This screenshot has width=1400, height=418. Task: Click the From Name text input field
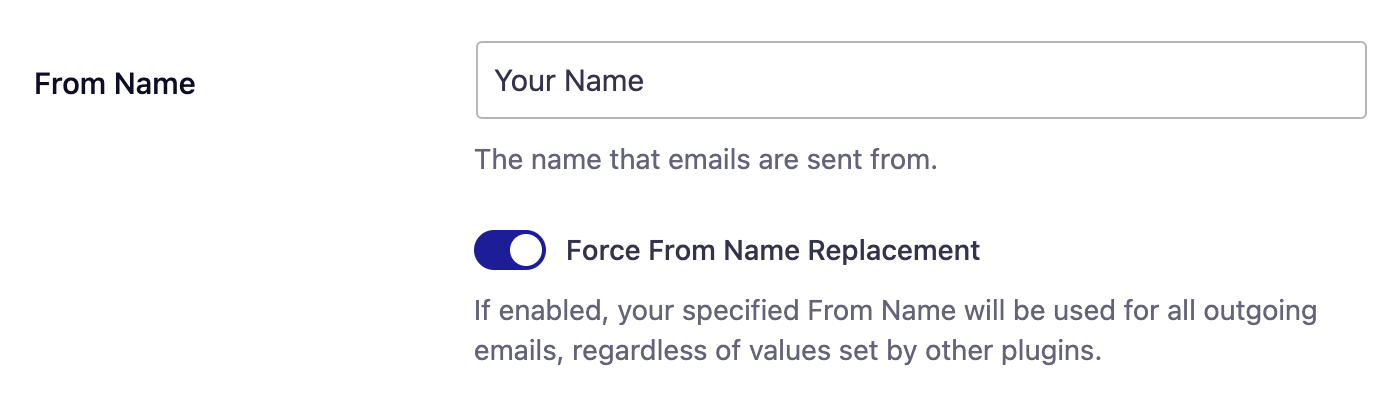tap(921, 80)
